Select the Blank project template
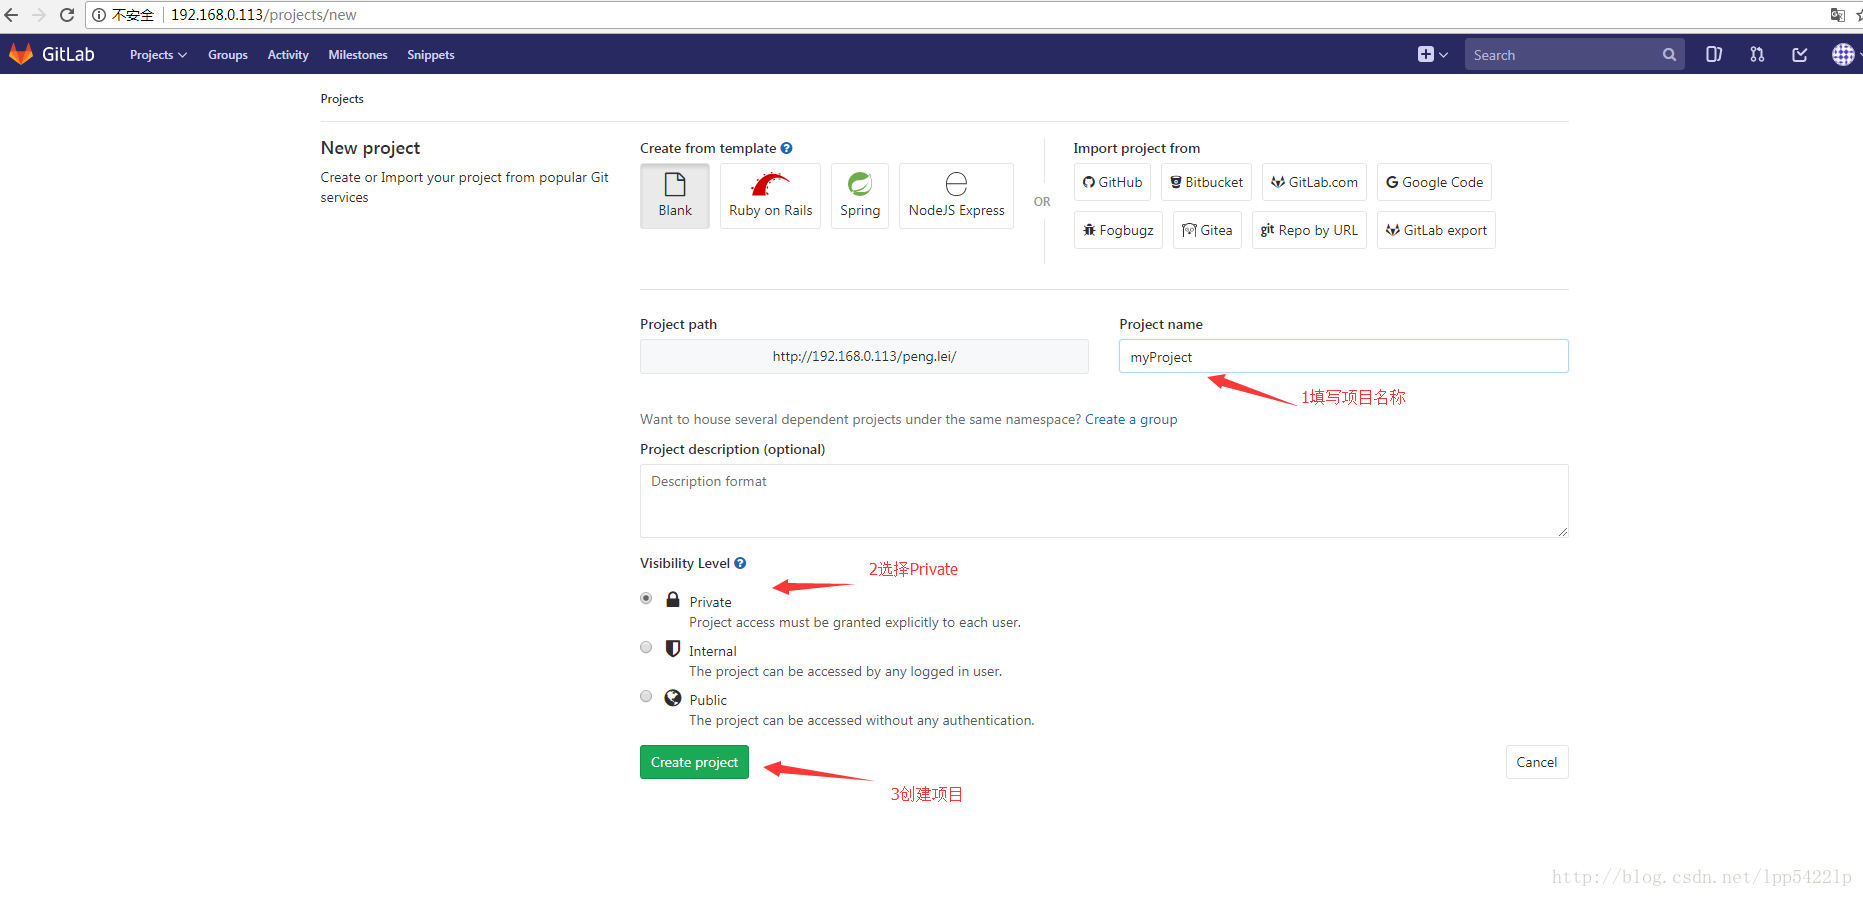Viewport: 1863px width, 897px height. (x=675, y=196)
